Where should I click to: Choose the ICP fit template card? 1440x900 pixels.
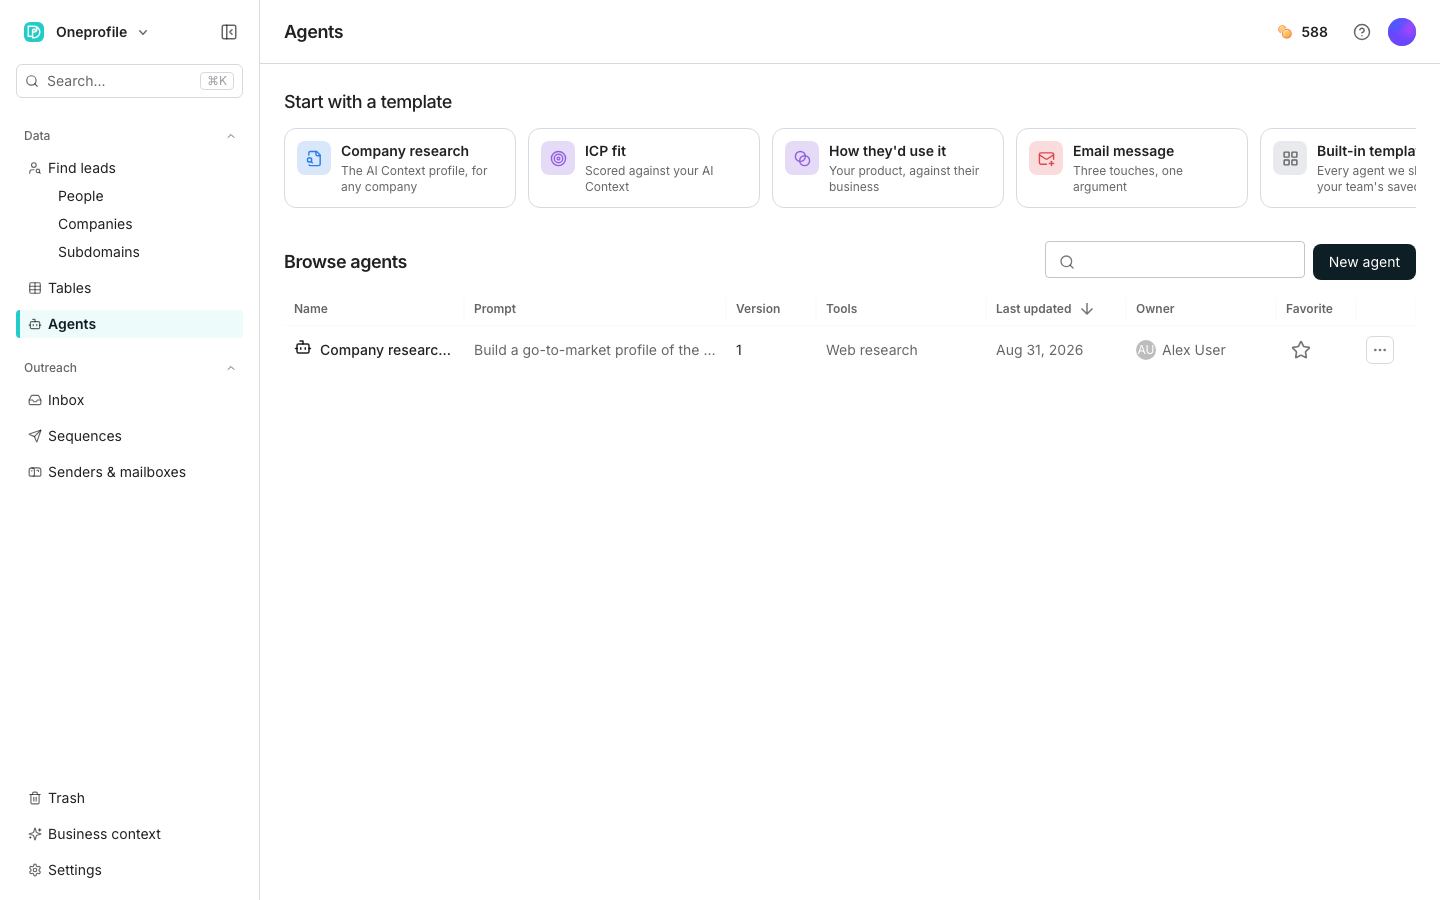[x=644, y=168]
